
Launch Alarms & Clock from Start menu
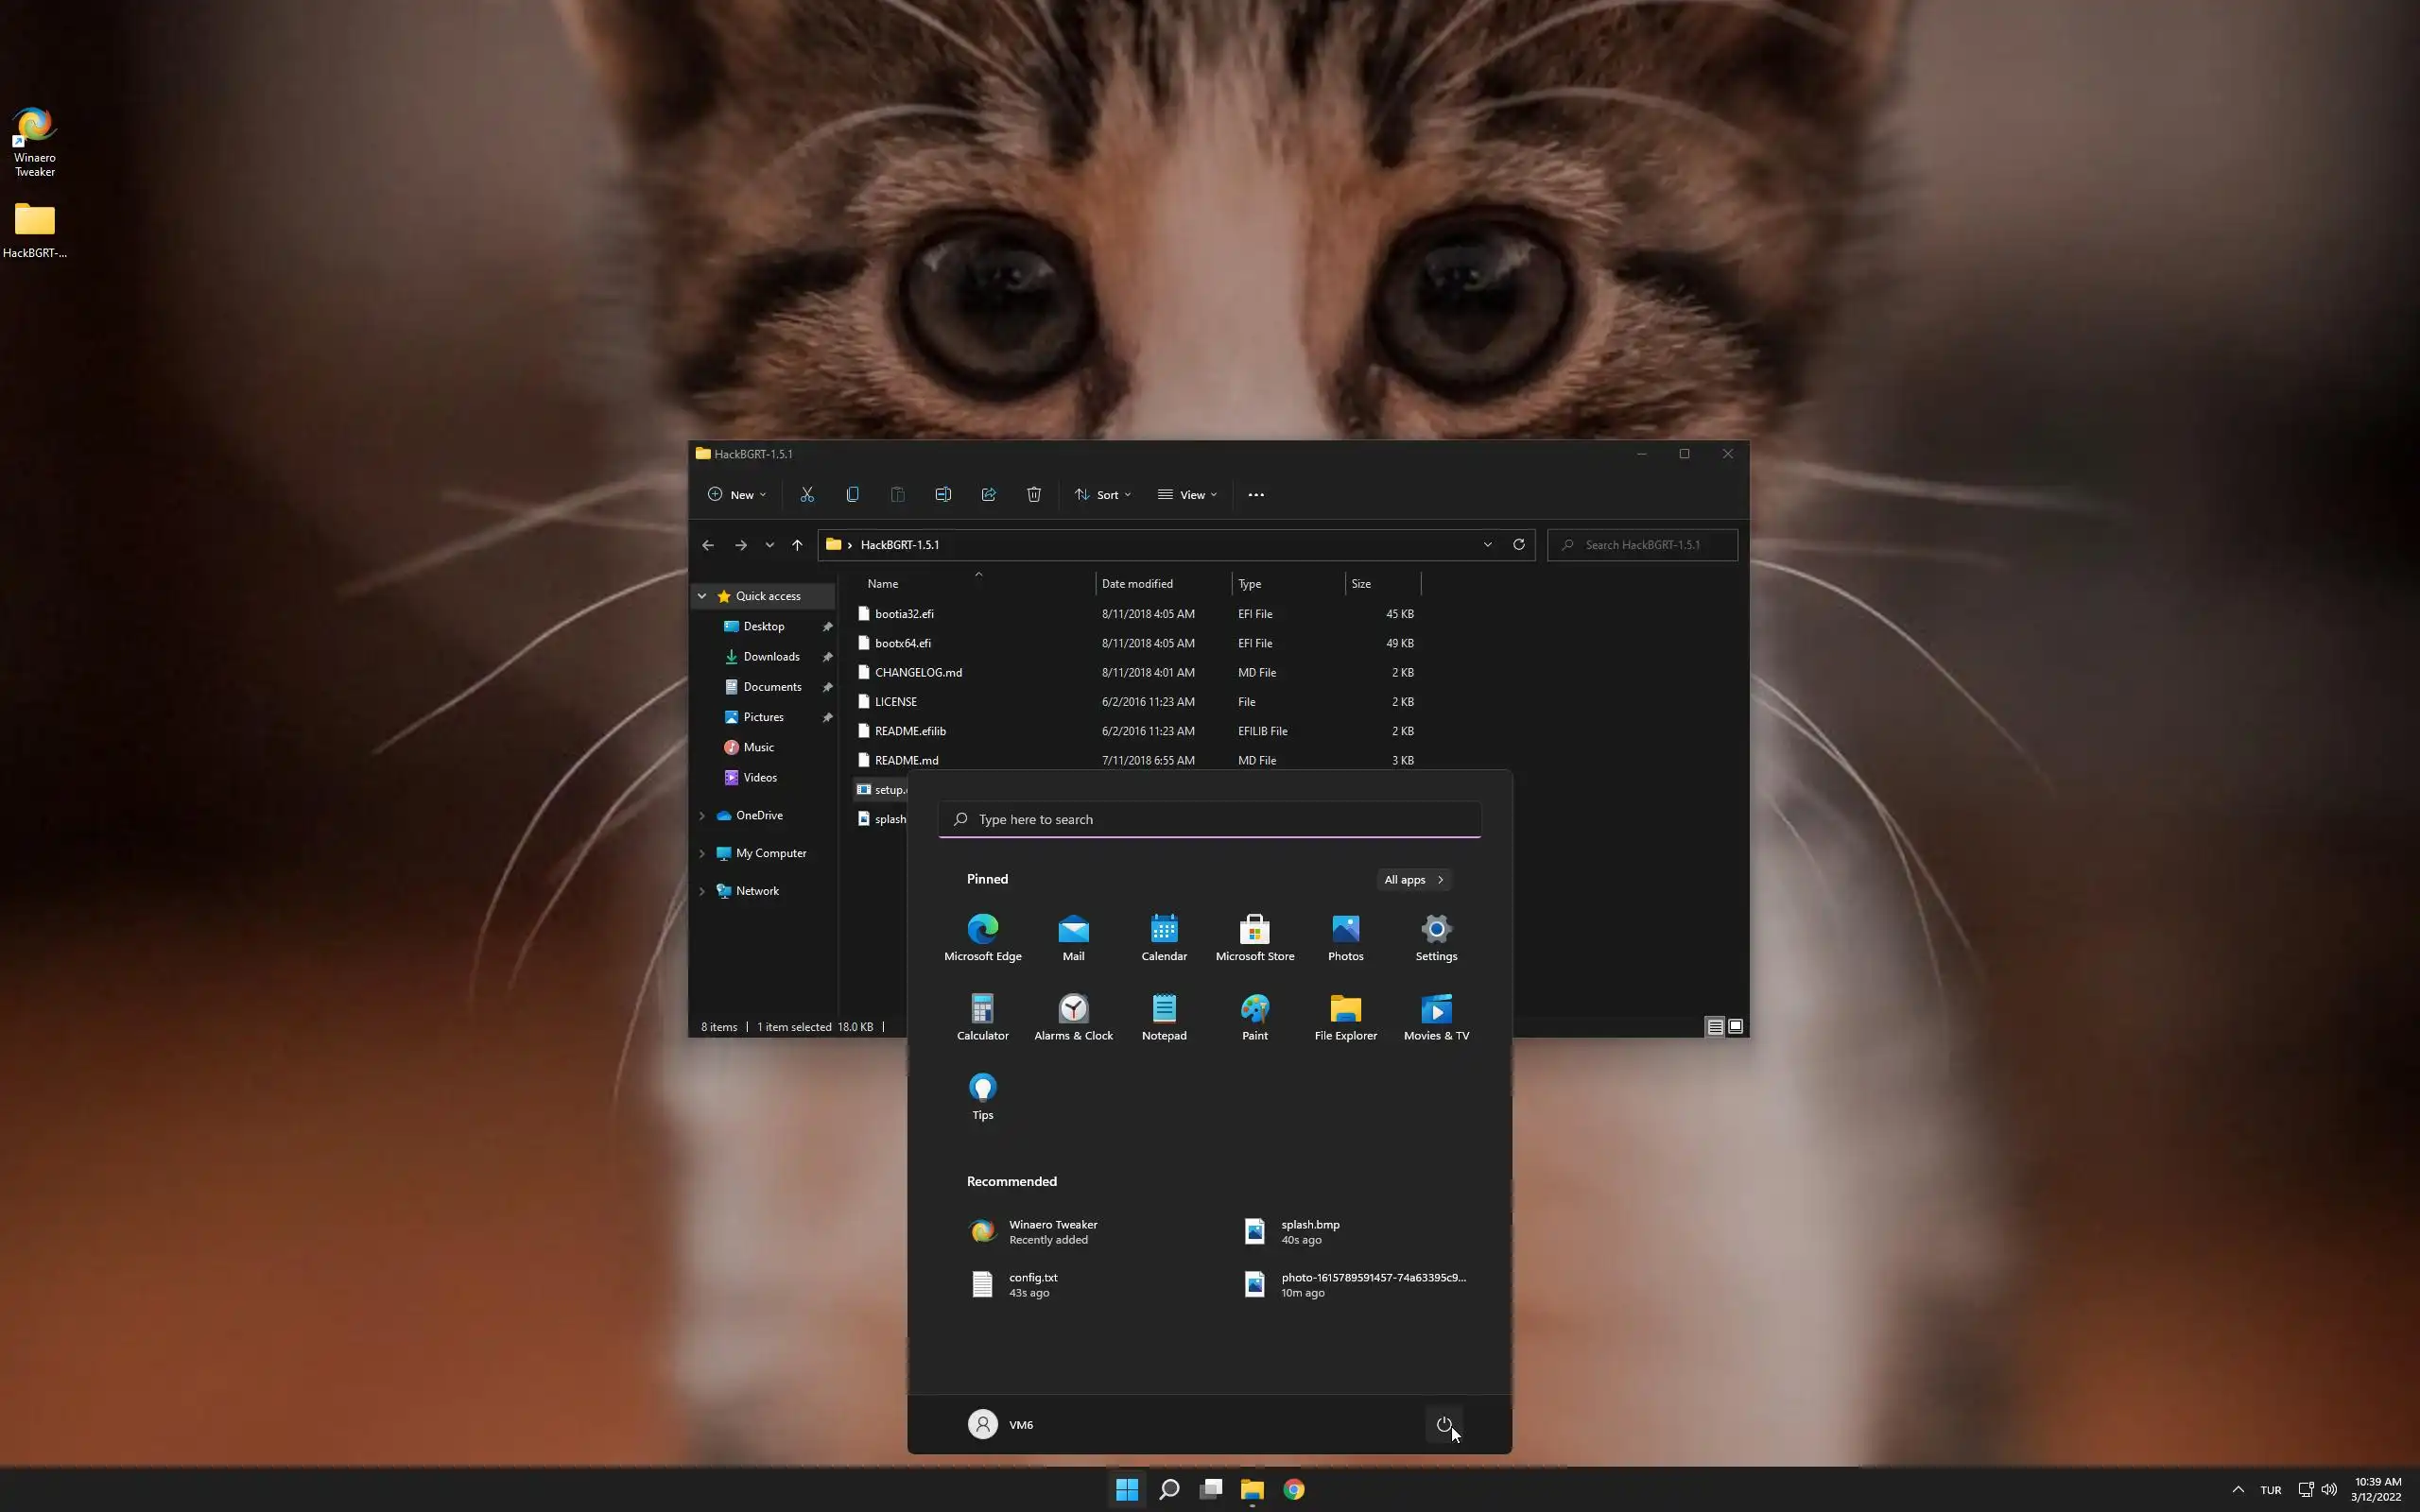pyautogui.click(x=1073, y=1017)
